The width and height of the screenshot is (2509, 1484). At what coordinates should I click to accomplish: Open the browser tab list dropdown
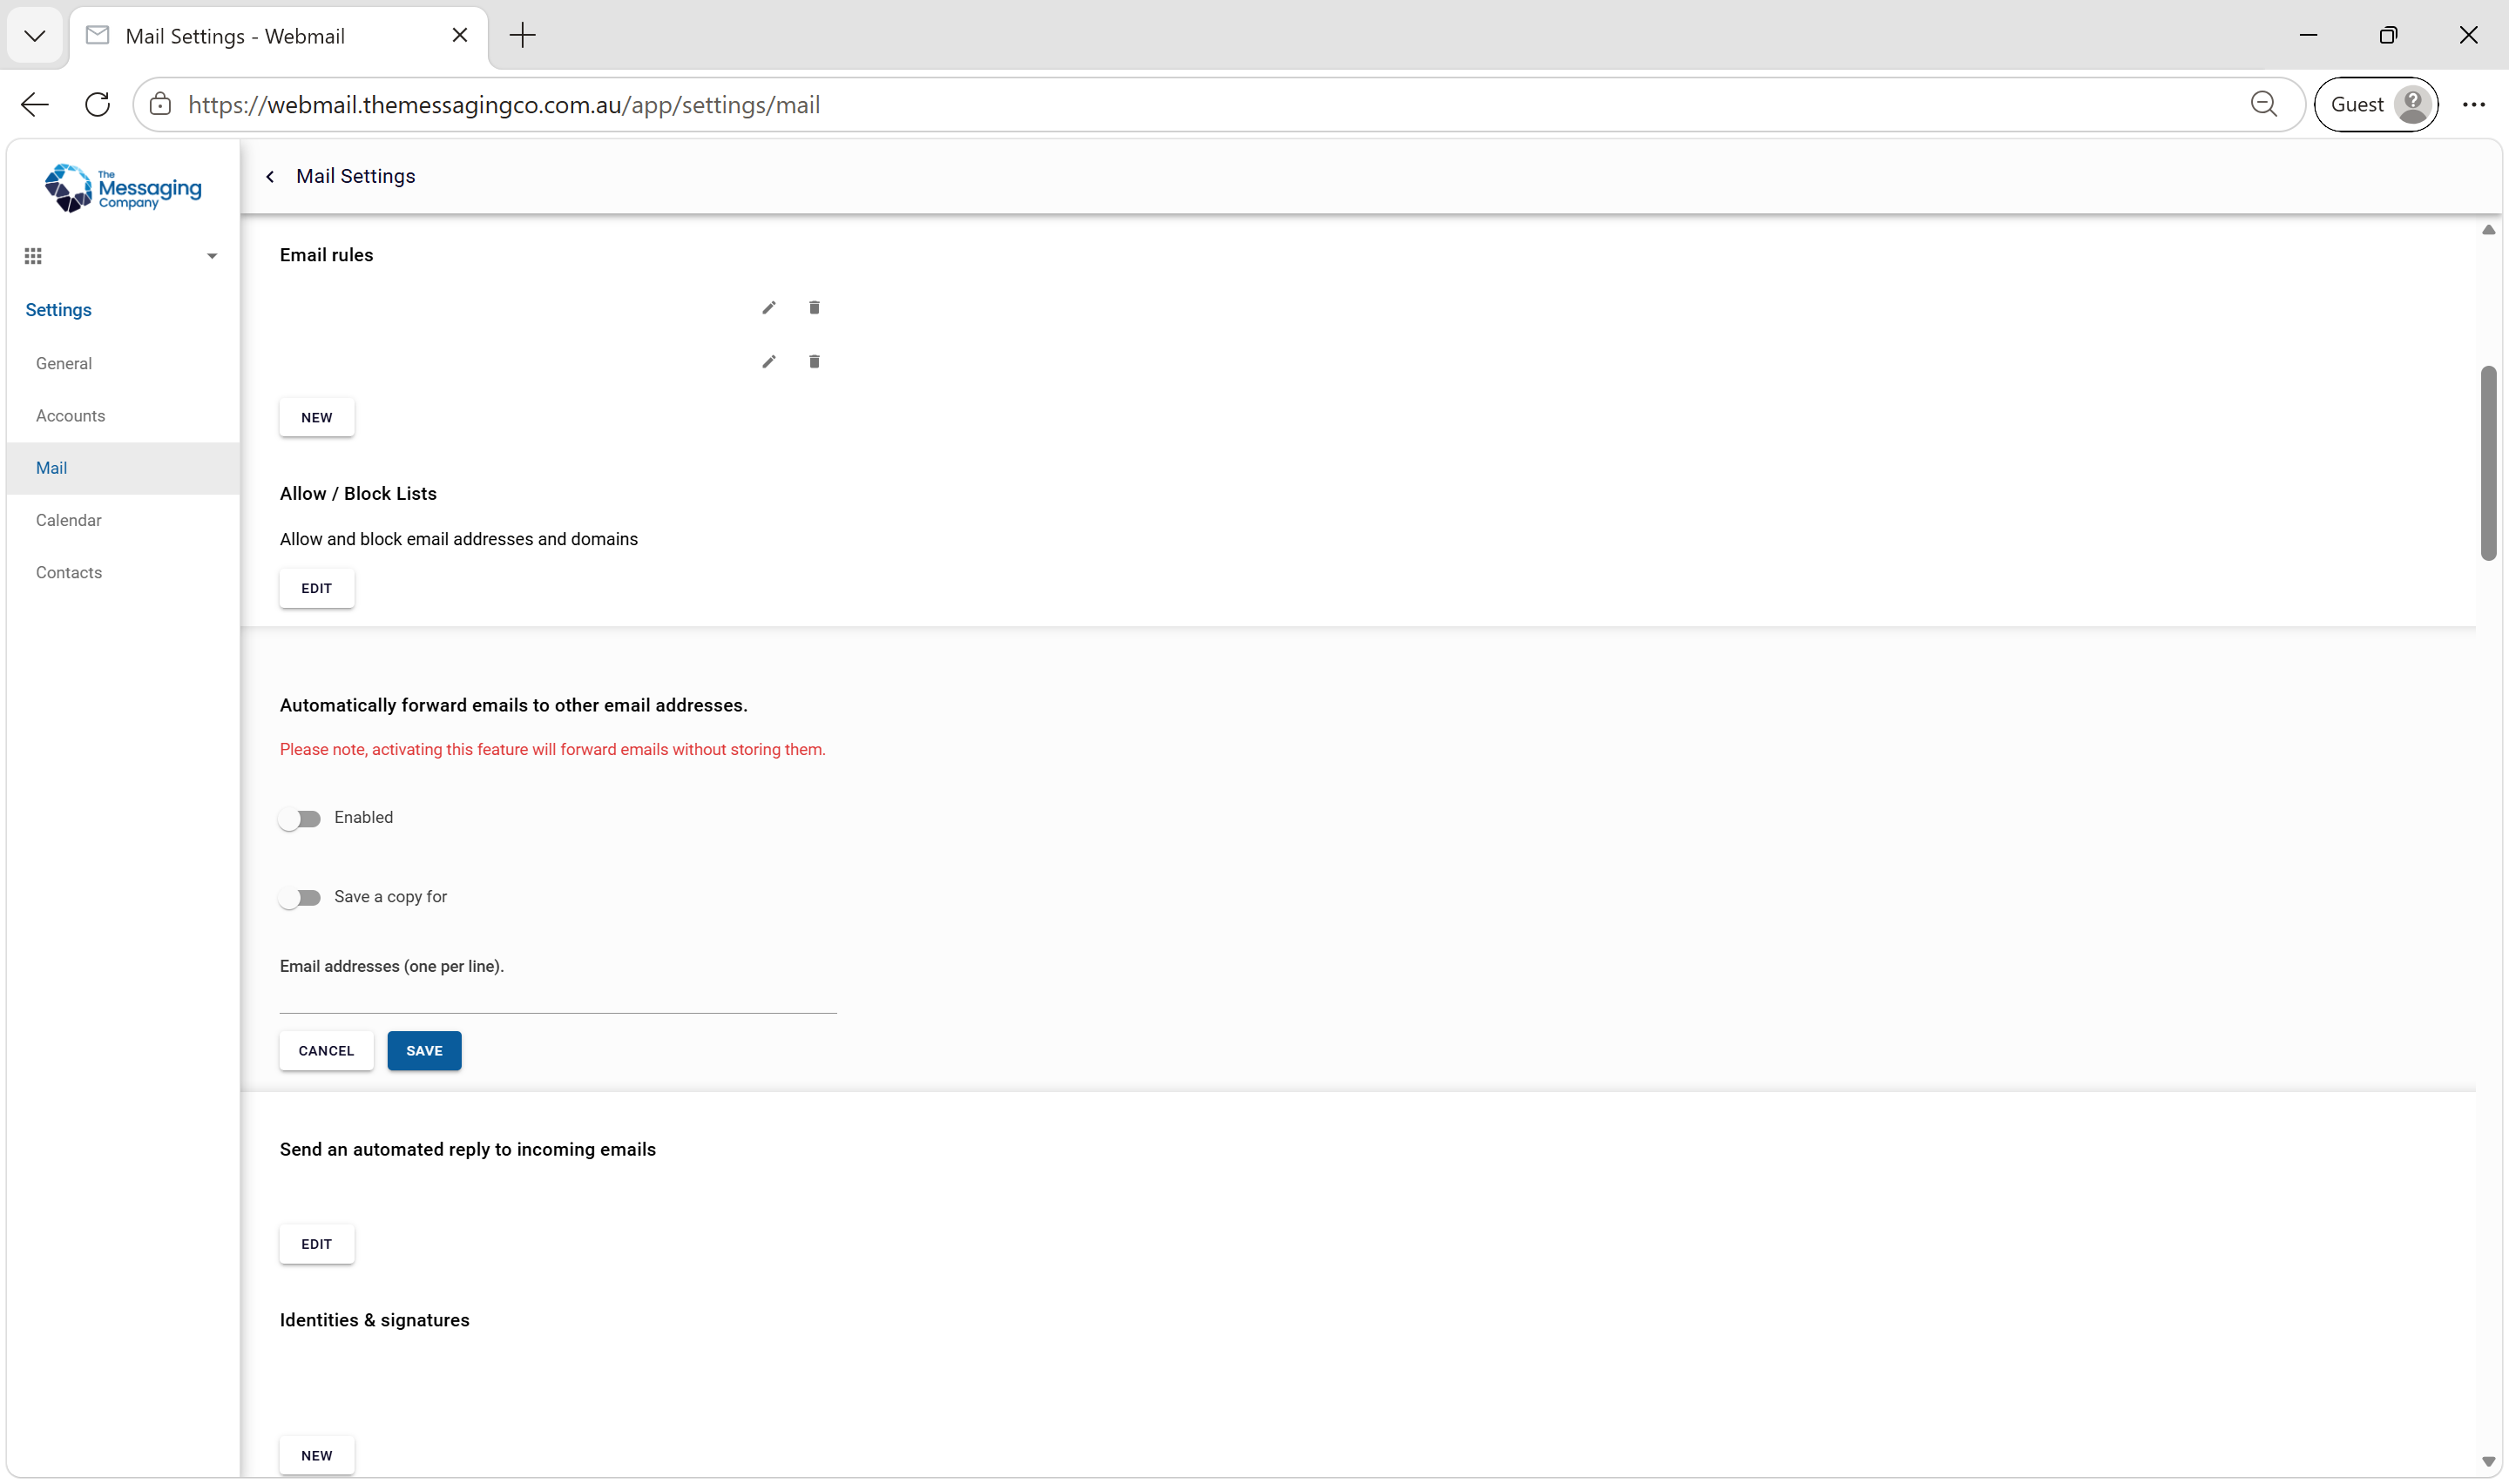tap(35, 36)
